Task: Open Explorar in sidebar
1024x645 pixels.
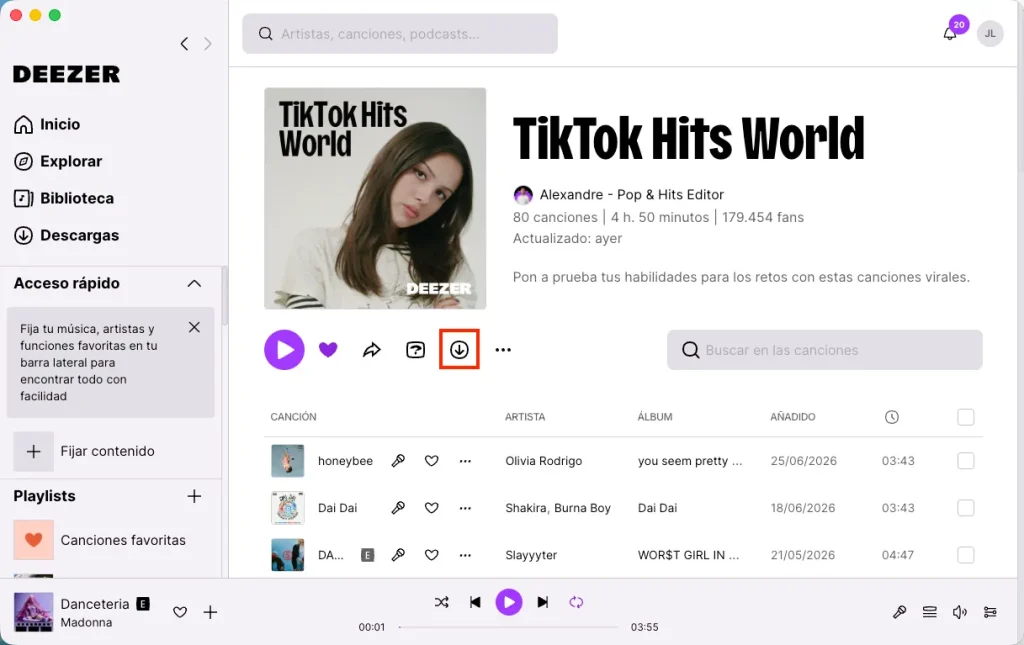Action: pos(58,161)
